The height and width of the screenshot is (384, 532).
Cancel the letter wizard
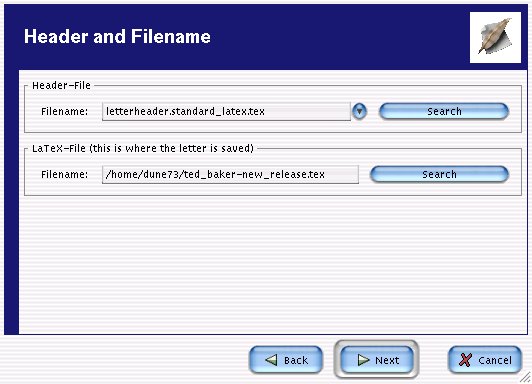click(x=484, y=360)
